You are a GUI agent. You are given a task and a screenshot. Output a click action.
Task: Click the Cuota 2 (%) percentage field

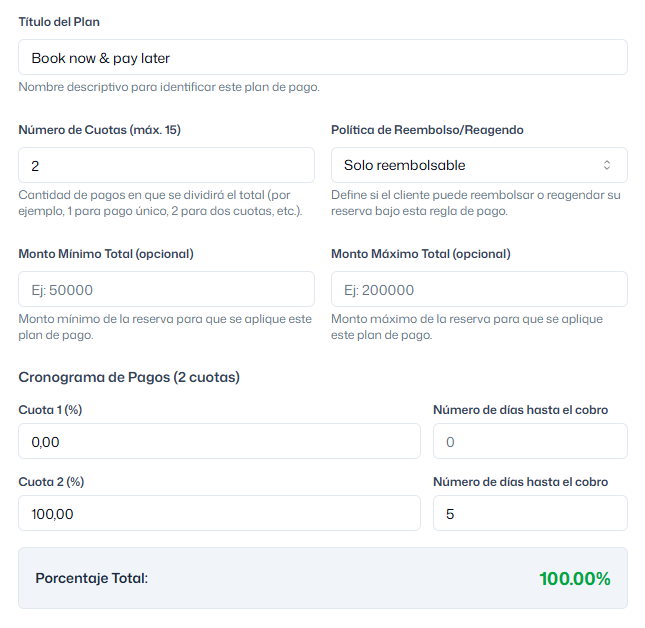click(x=219, y=513)
